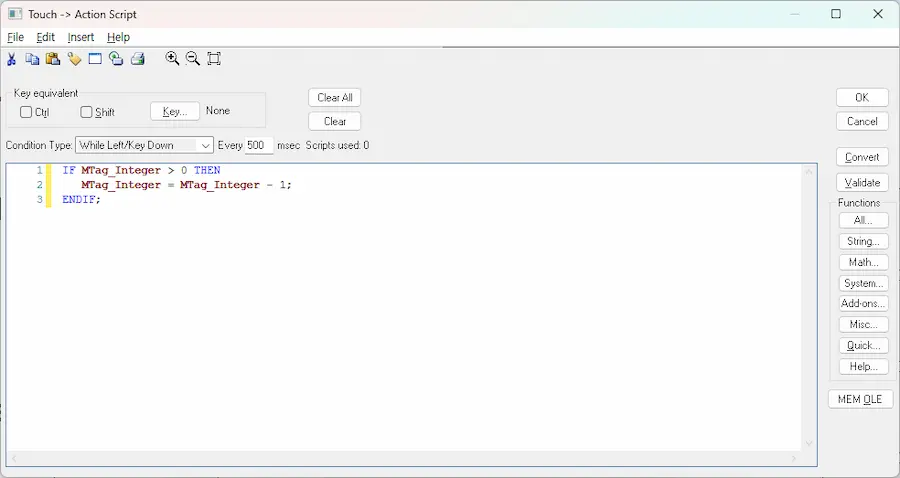Click the MEM OLE button
This screenshot has height=478, width=900.
(860, 399)
